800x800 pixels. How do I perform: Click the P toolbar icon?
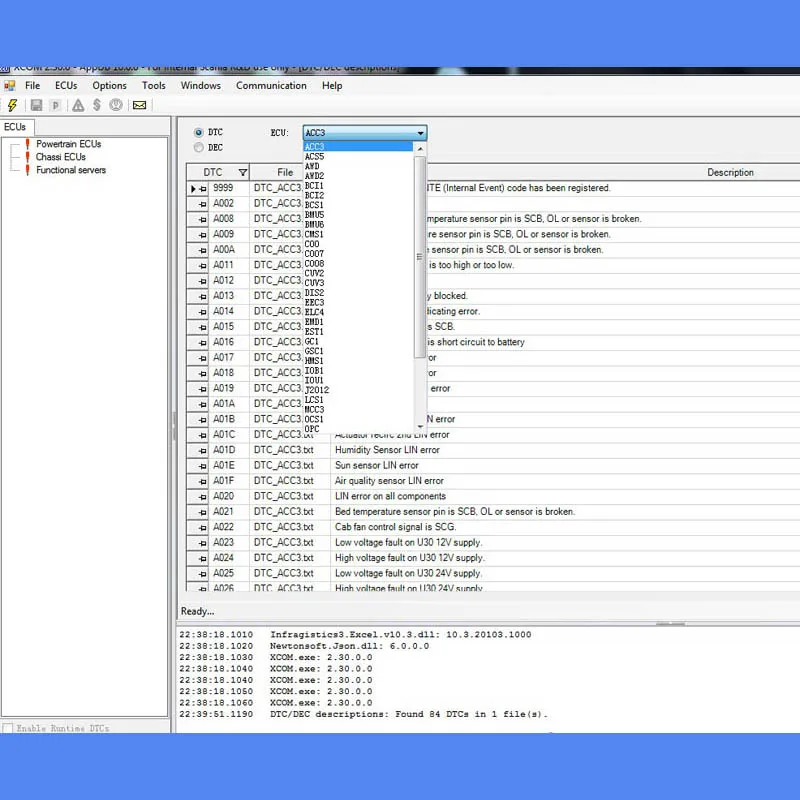coord(56,106)
